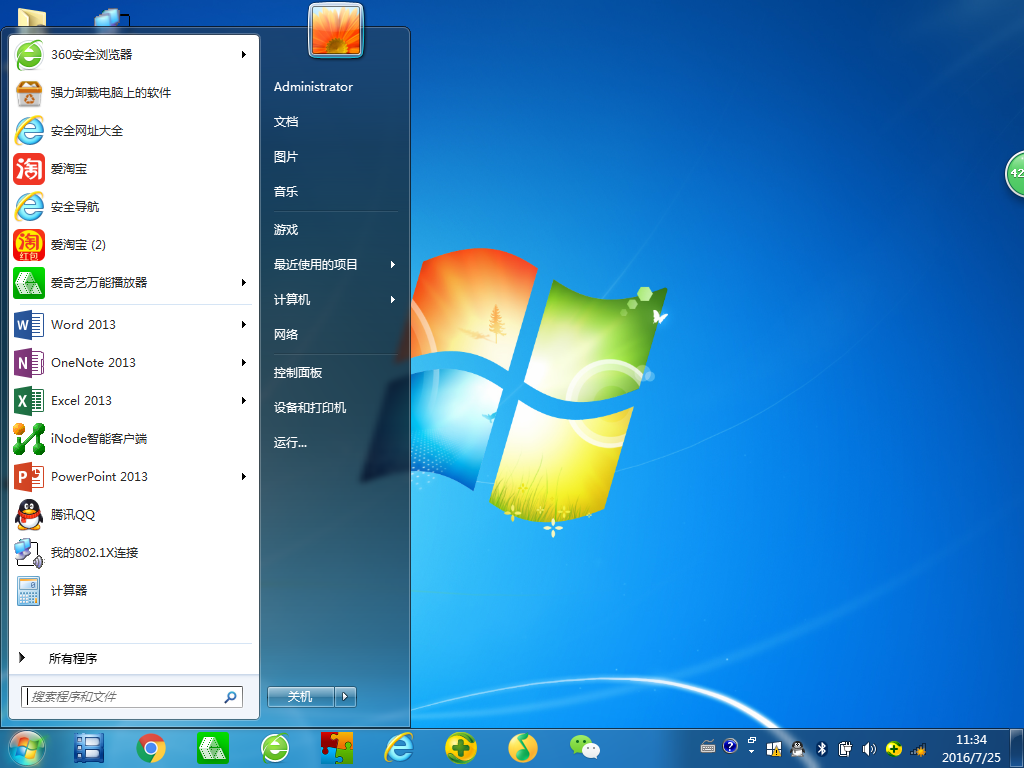Click the blue help question-mark tray icon

730,745
